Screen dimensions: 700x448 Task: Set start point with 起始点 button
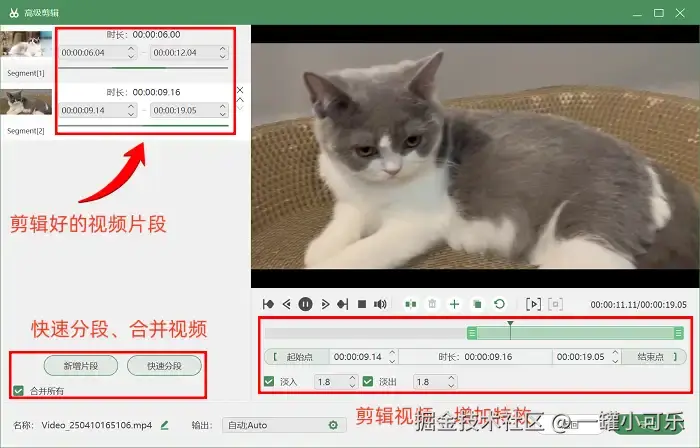pos(297,357)
